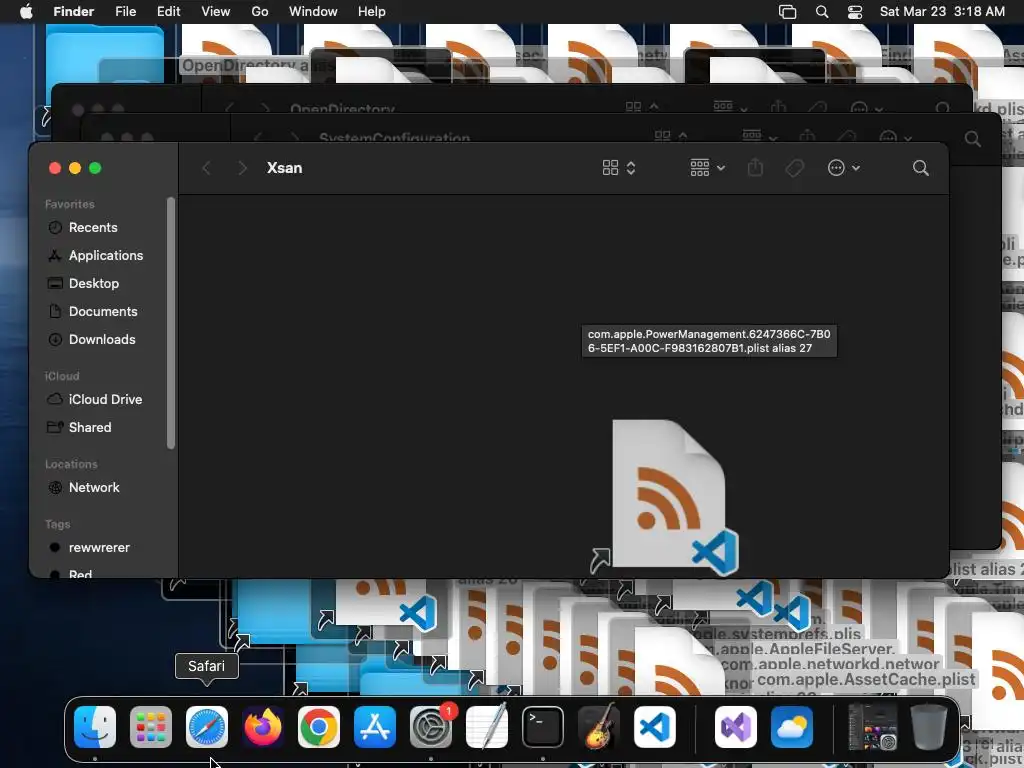Click the date and time in menu bar
Viewport: 1024px width, 768px height.
(x=942, y=11)
